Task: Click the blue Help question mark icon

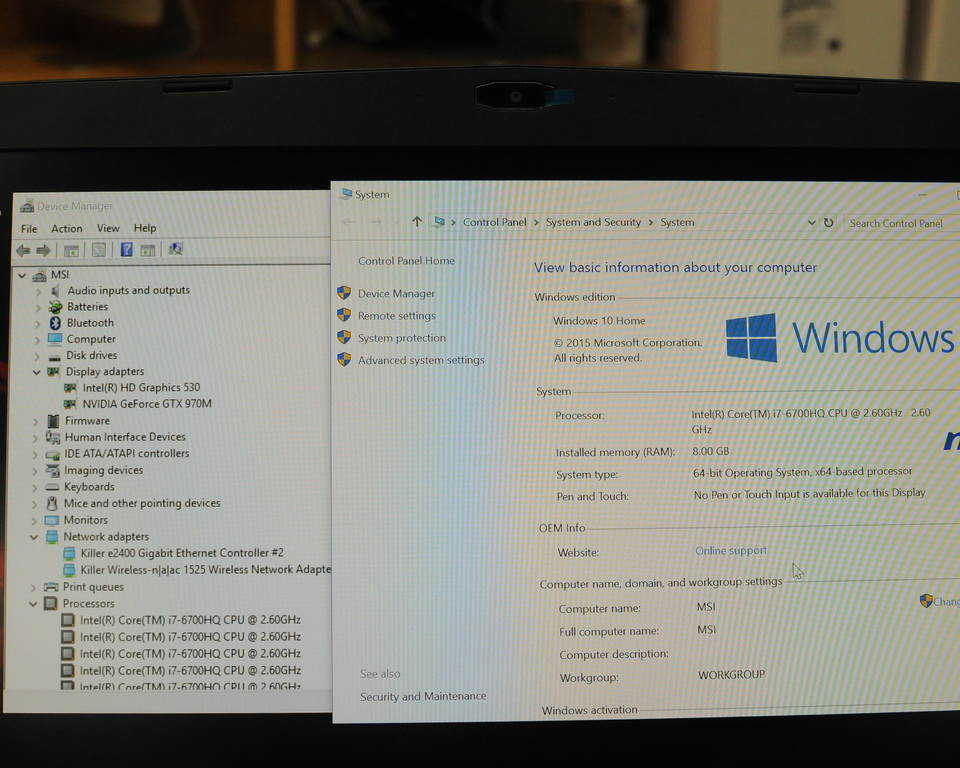Action: (x=127, y=249)
